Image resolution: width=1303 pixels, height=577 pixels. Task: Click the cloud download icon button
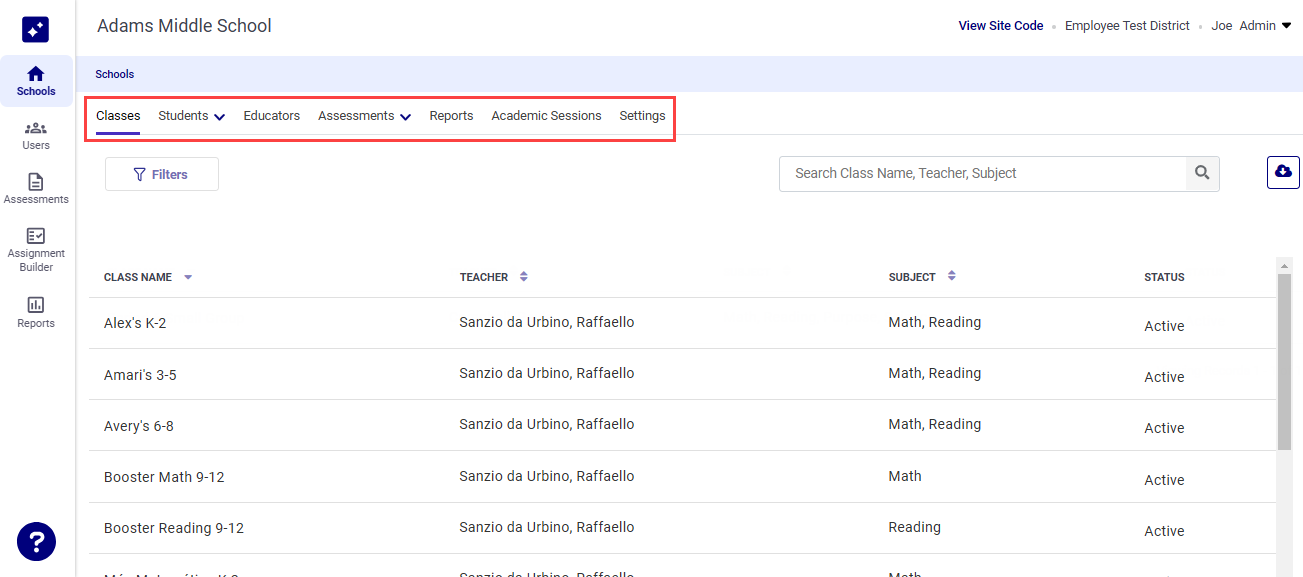point(1283,172)
